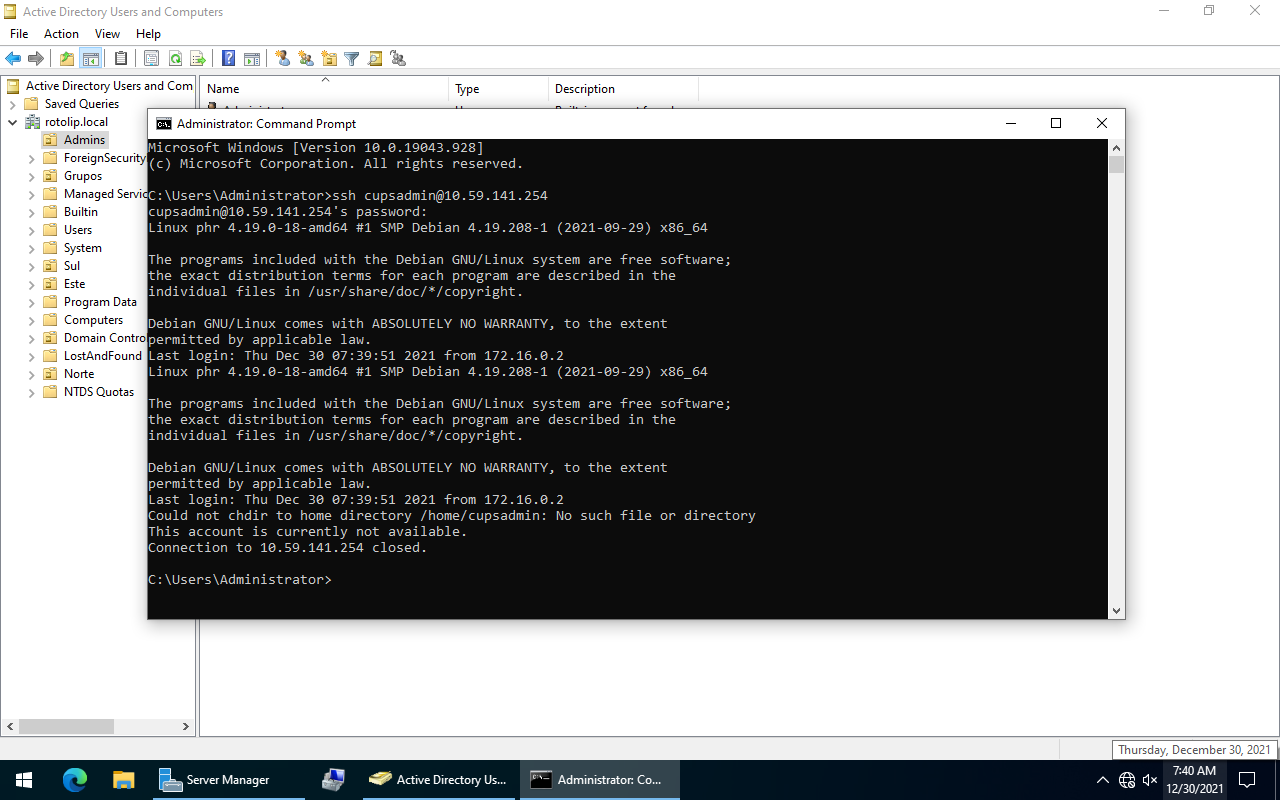The height and width of the screenshot is (800, 1280).
Task: Go up one level using the folder-up icon
Action: 67,59
